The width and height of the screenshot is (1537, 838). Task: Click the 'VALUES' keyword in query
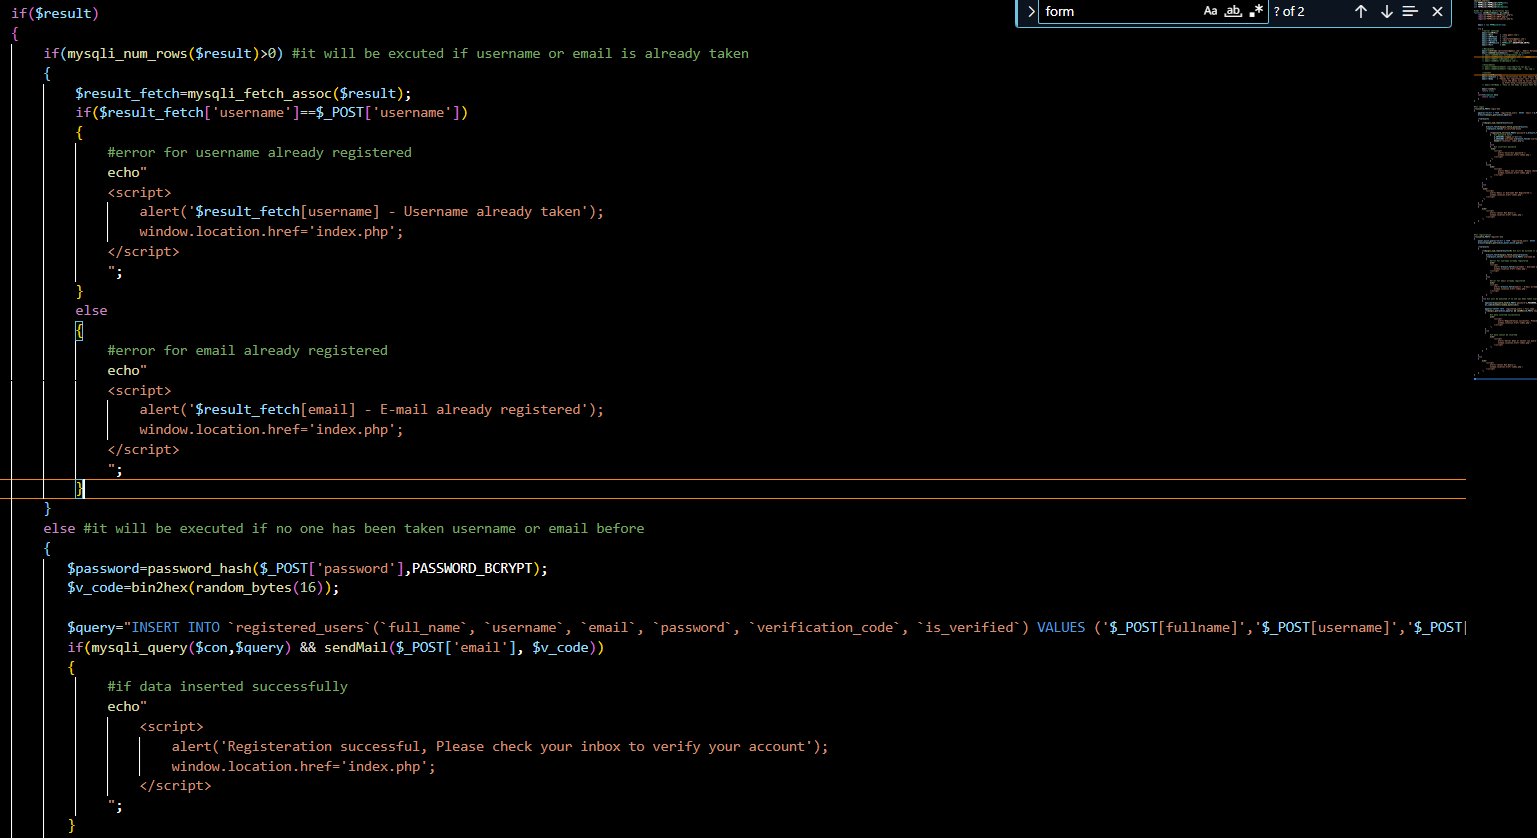[1061, 627]
